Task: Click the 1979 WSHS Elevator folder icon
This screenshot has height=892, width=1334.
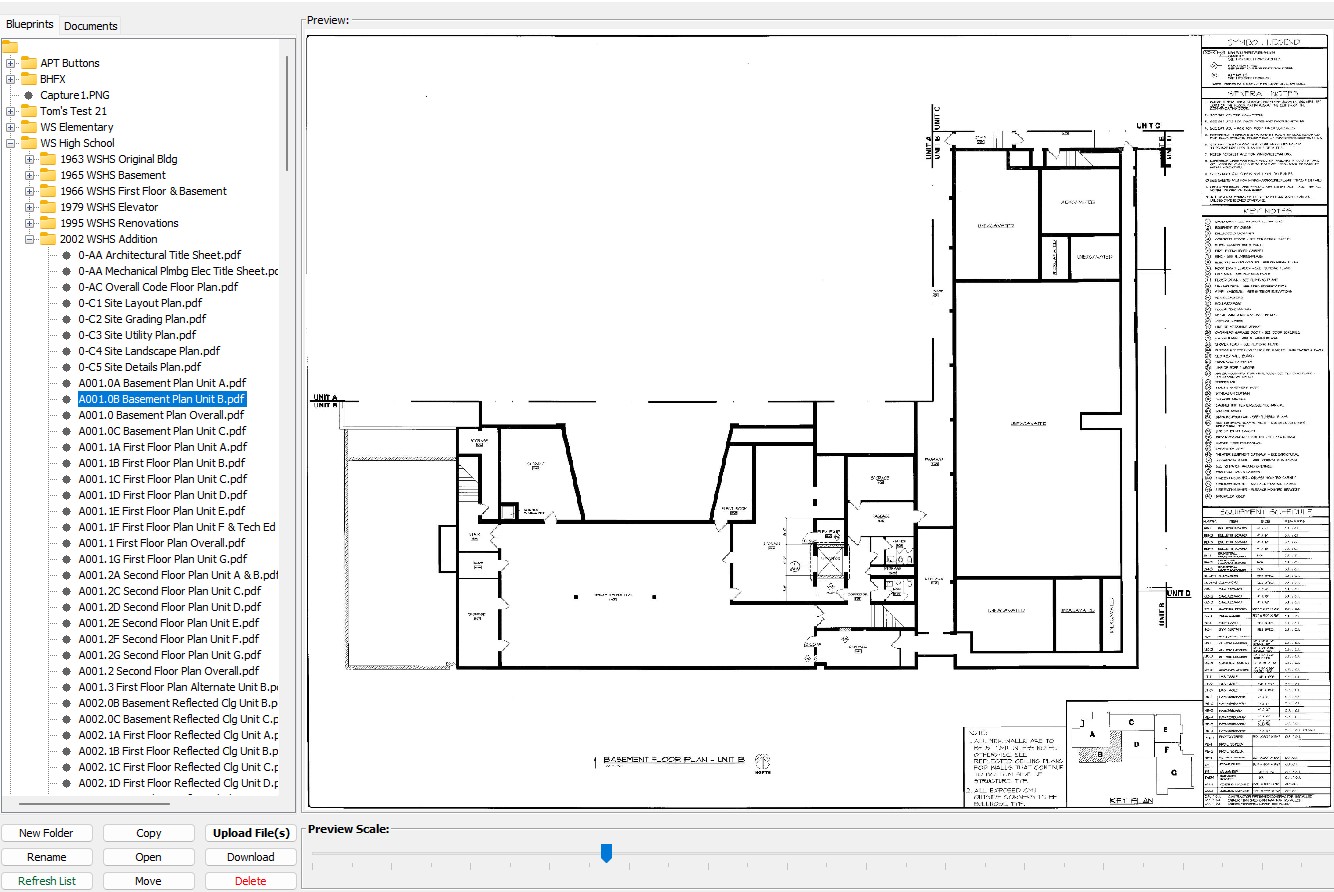Action: click(47, 207)
